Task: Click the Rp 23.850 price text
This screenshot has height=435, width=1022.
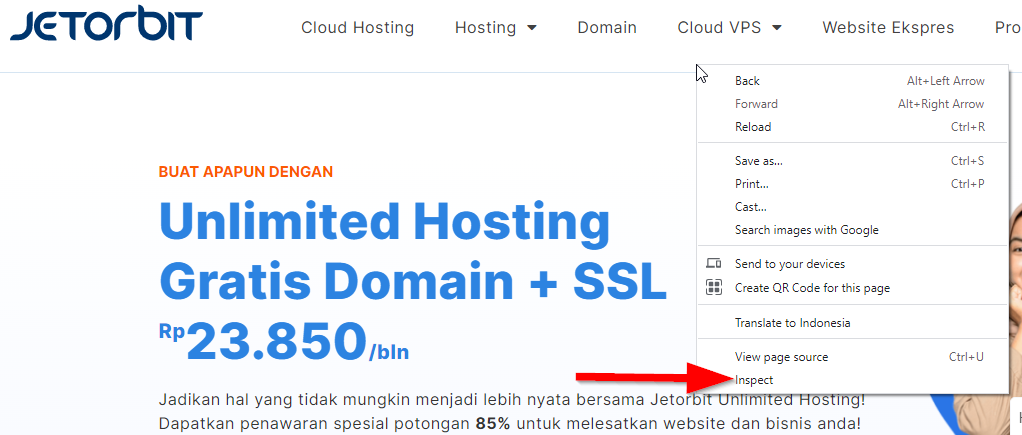Action: [x=284, y=341]
